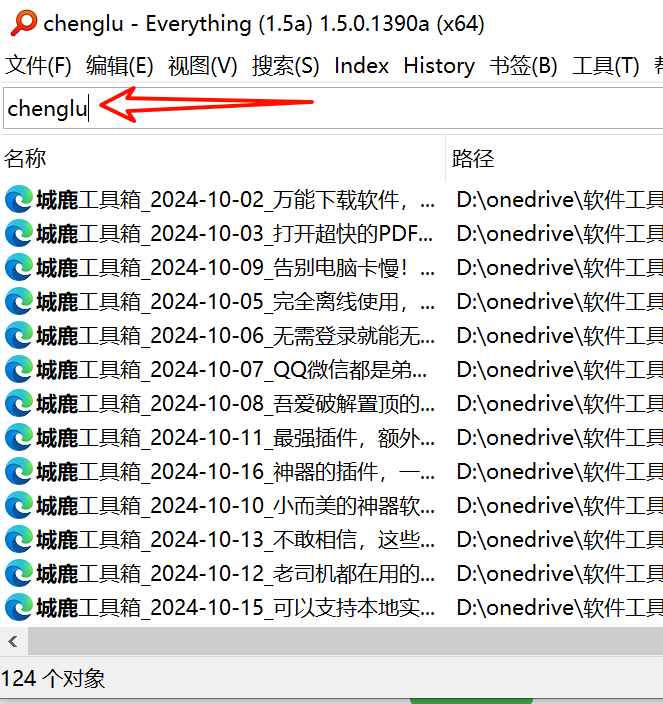Click Edge icon of the 2024-10-03 file

(19, 233)
